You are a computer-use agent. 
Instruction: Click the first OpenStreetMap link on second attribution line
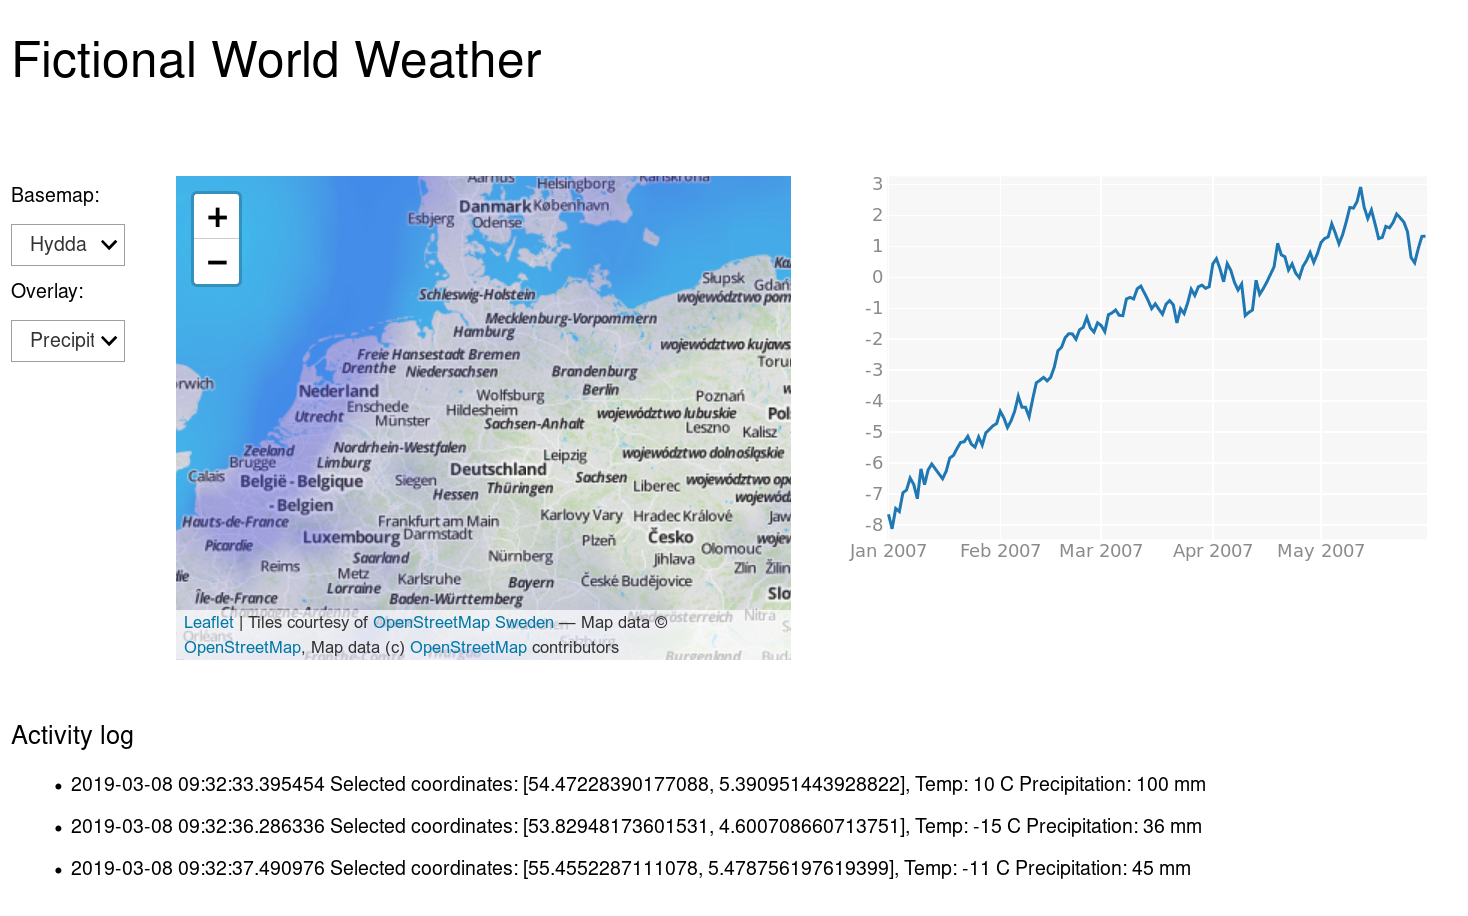coord(242,647)
